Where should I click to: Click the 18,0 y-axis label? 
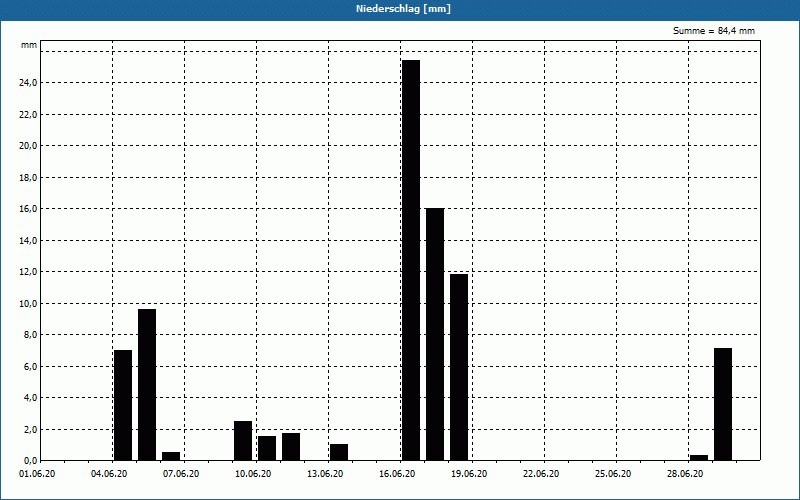coord(28,178)
